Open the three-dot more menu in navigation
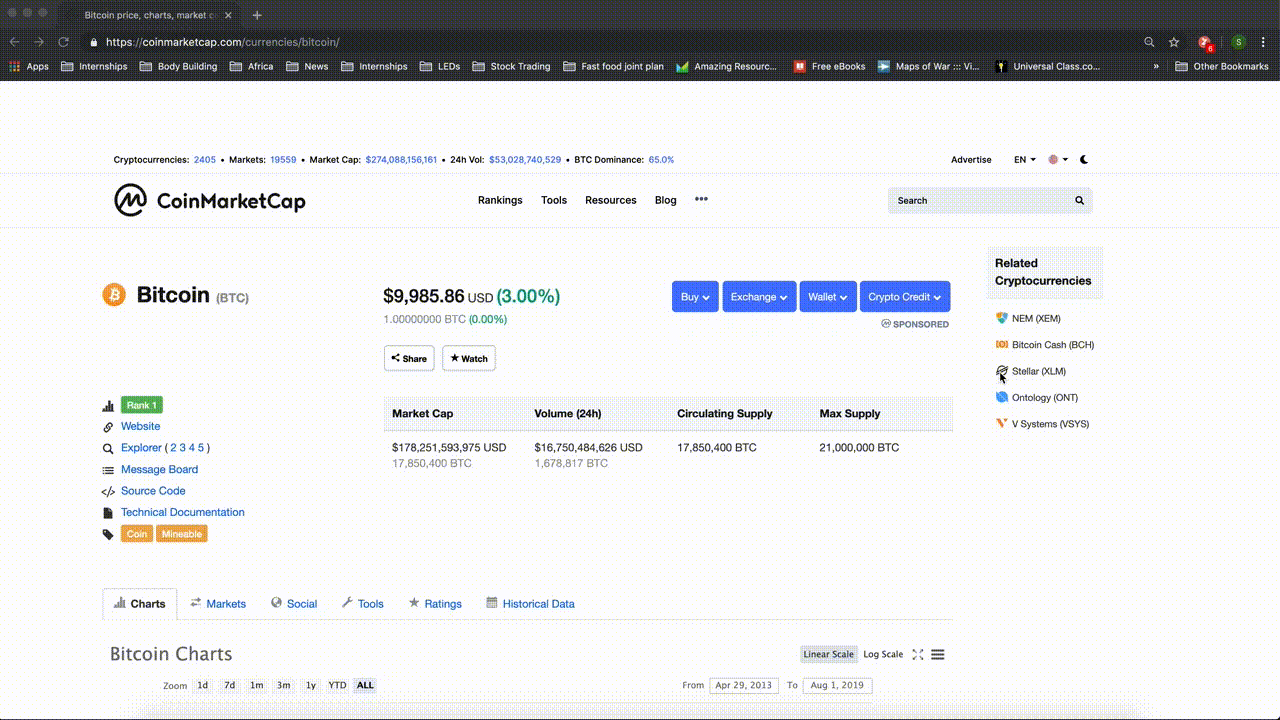 click(701, 199)
